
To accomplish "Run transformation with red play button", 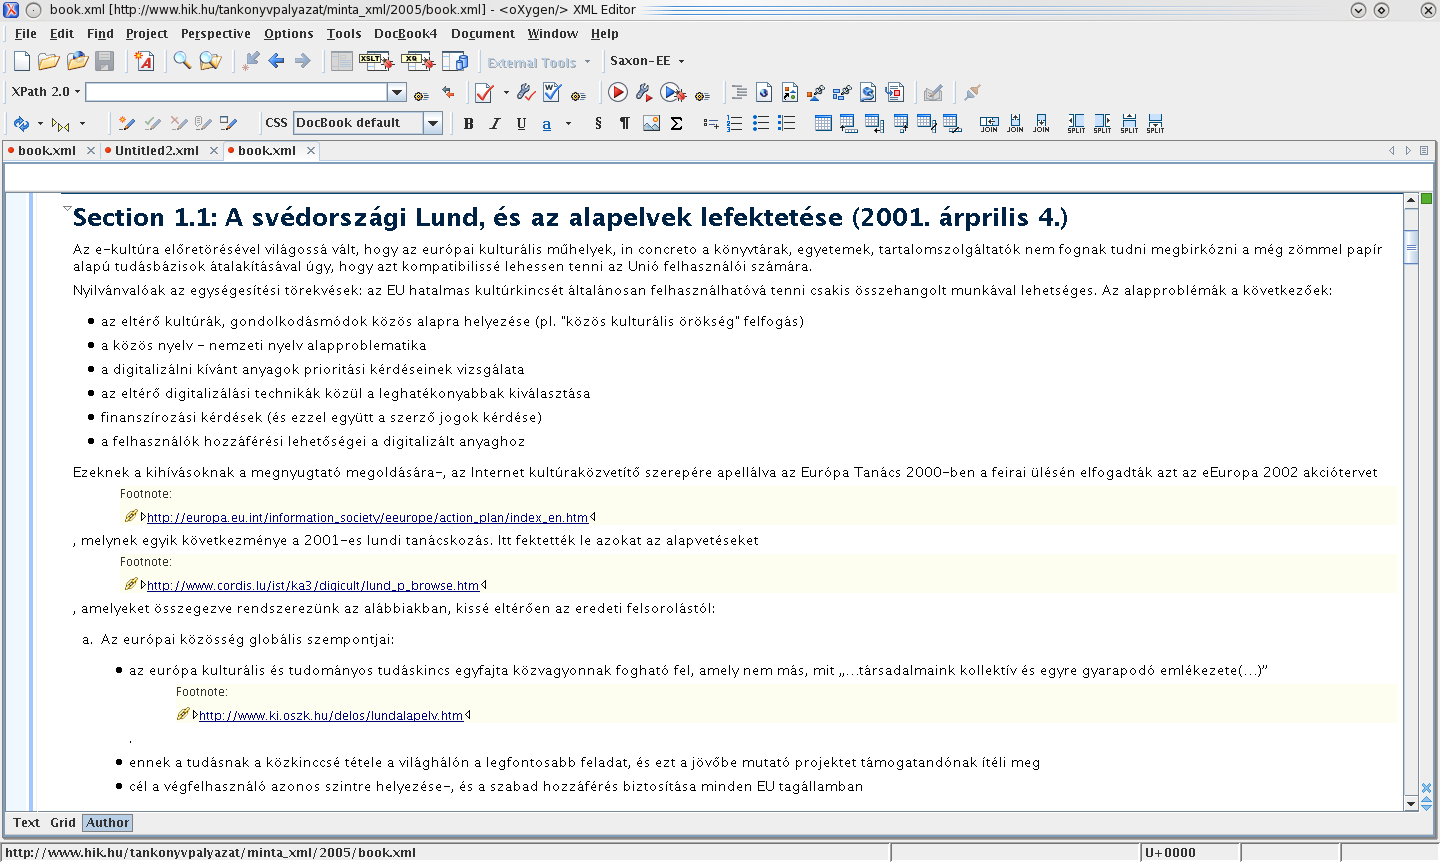I will (618, 93).
